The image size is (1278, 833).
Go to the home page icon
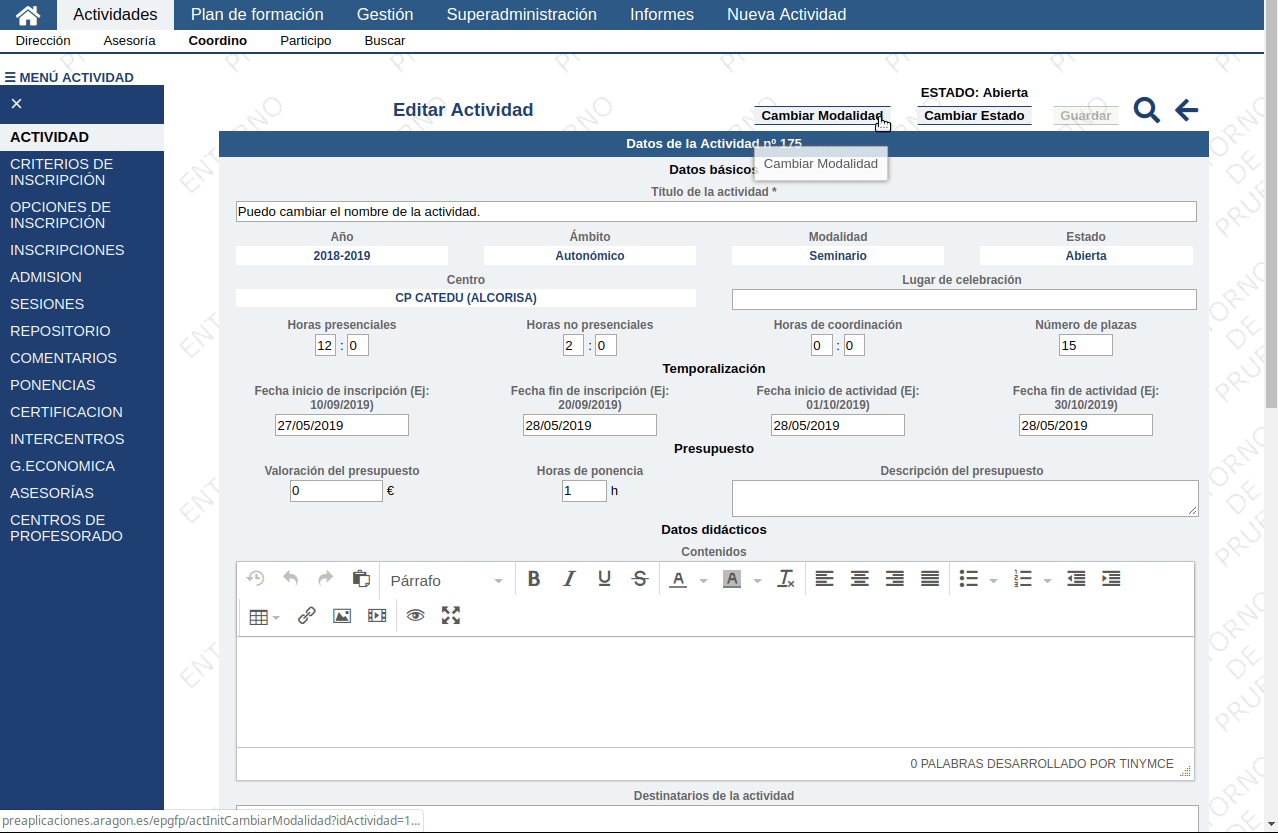[x=28, y=15]
